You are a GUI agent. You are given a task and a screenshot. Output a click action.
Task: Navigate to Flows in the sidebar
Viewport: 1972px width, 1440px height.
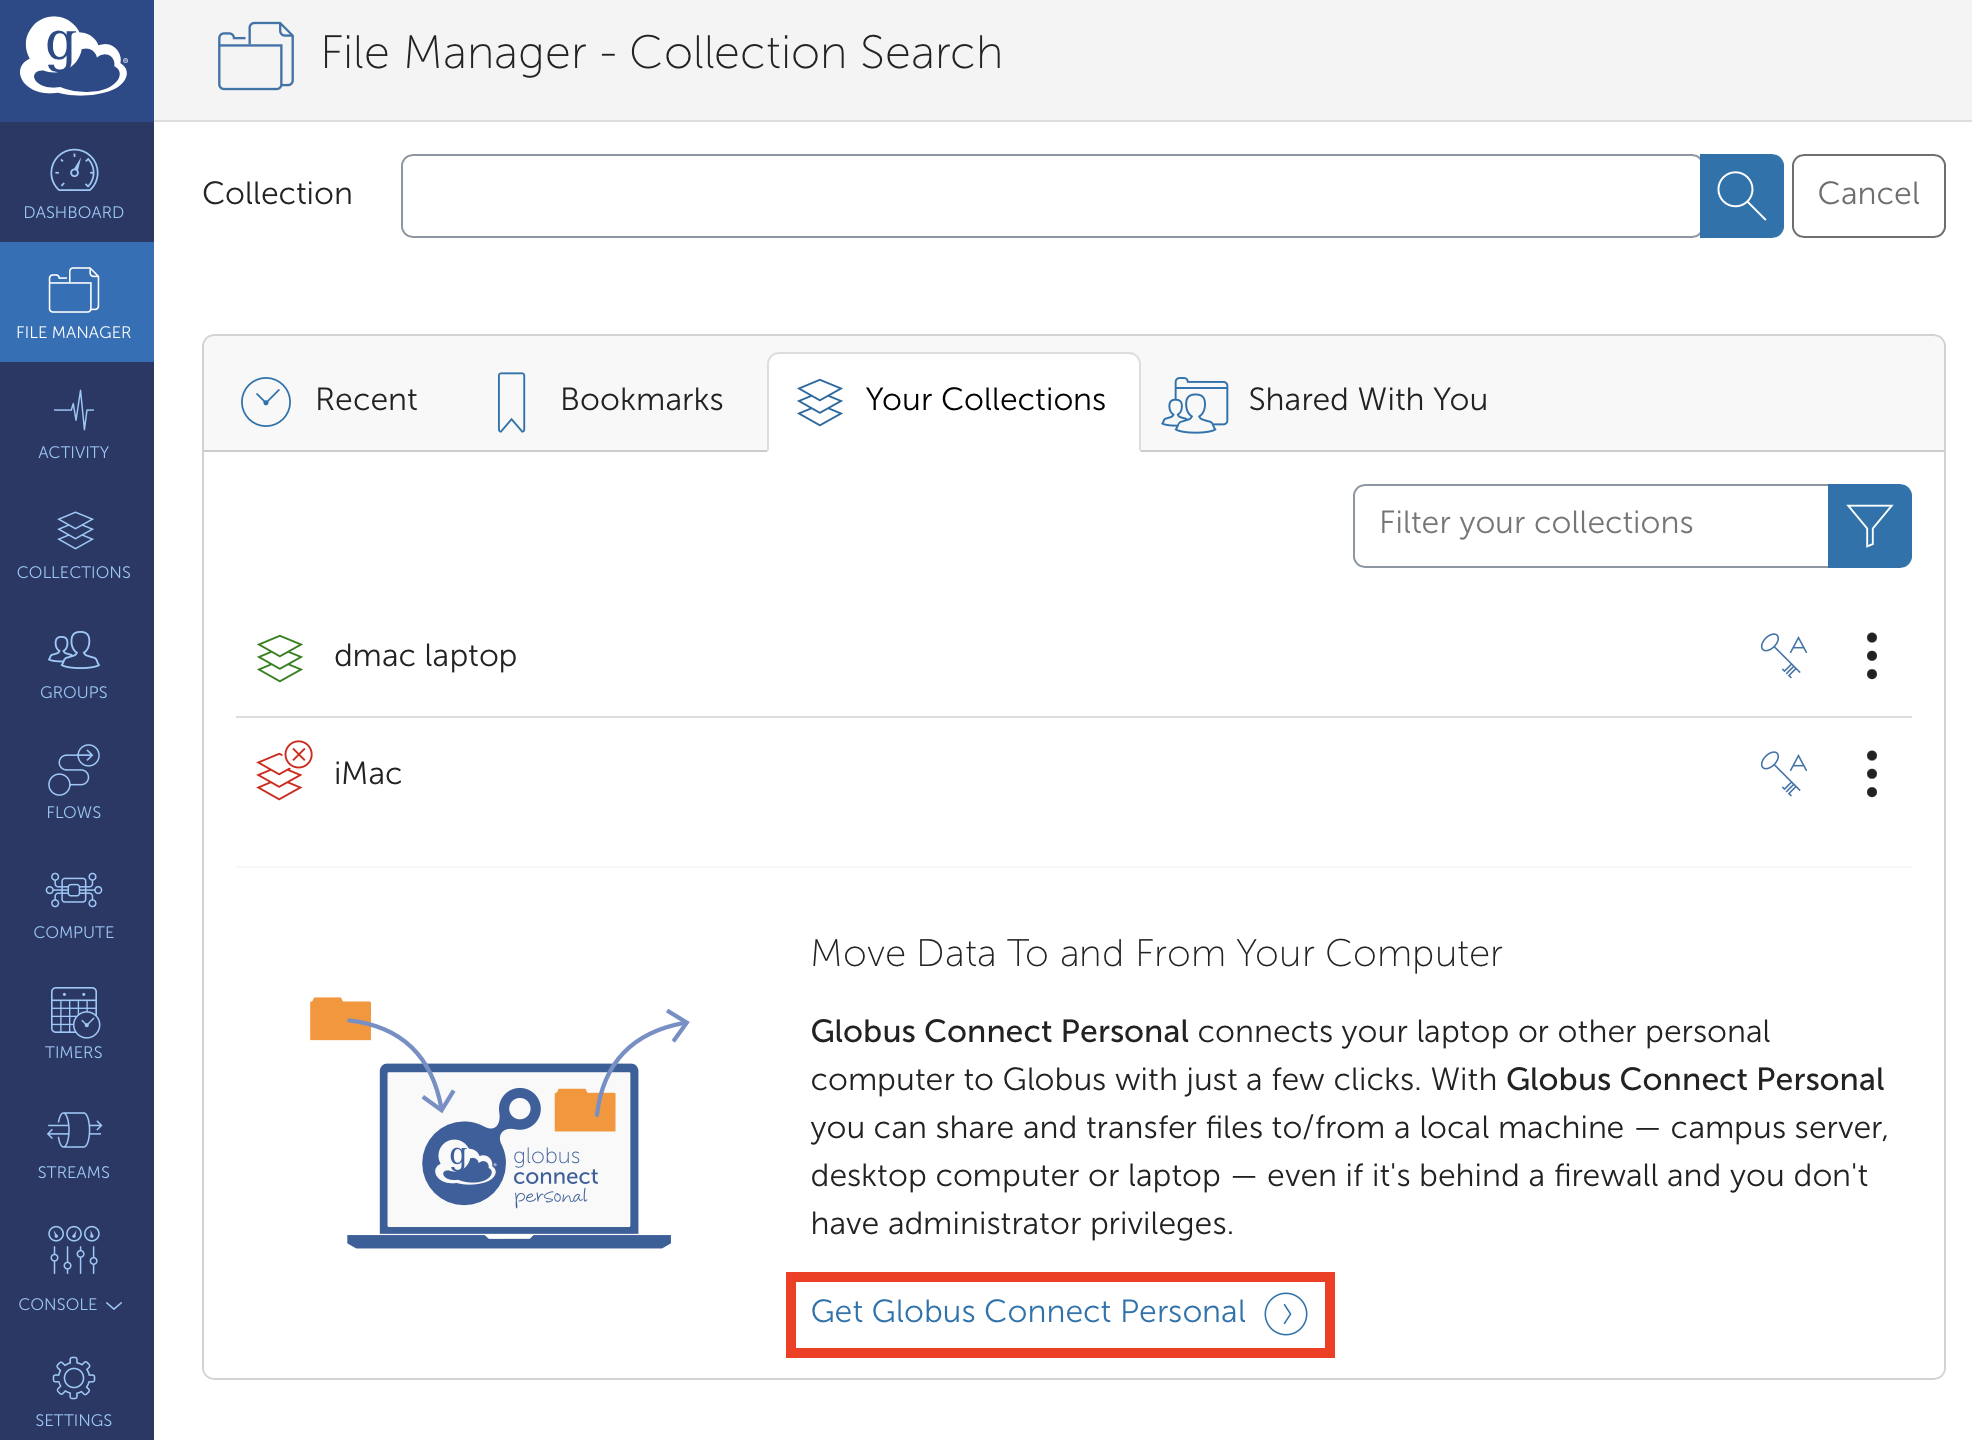pyautogui.click(x=74, y=785)
